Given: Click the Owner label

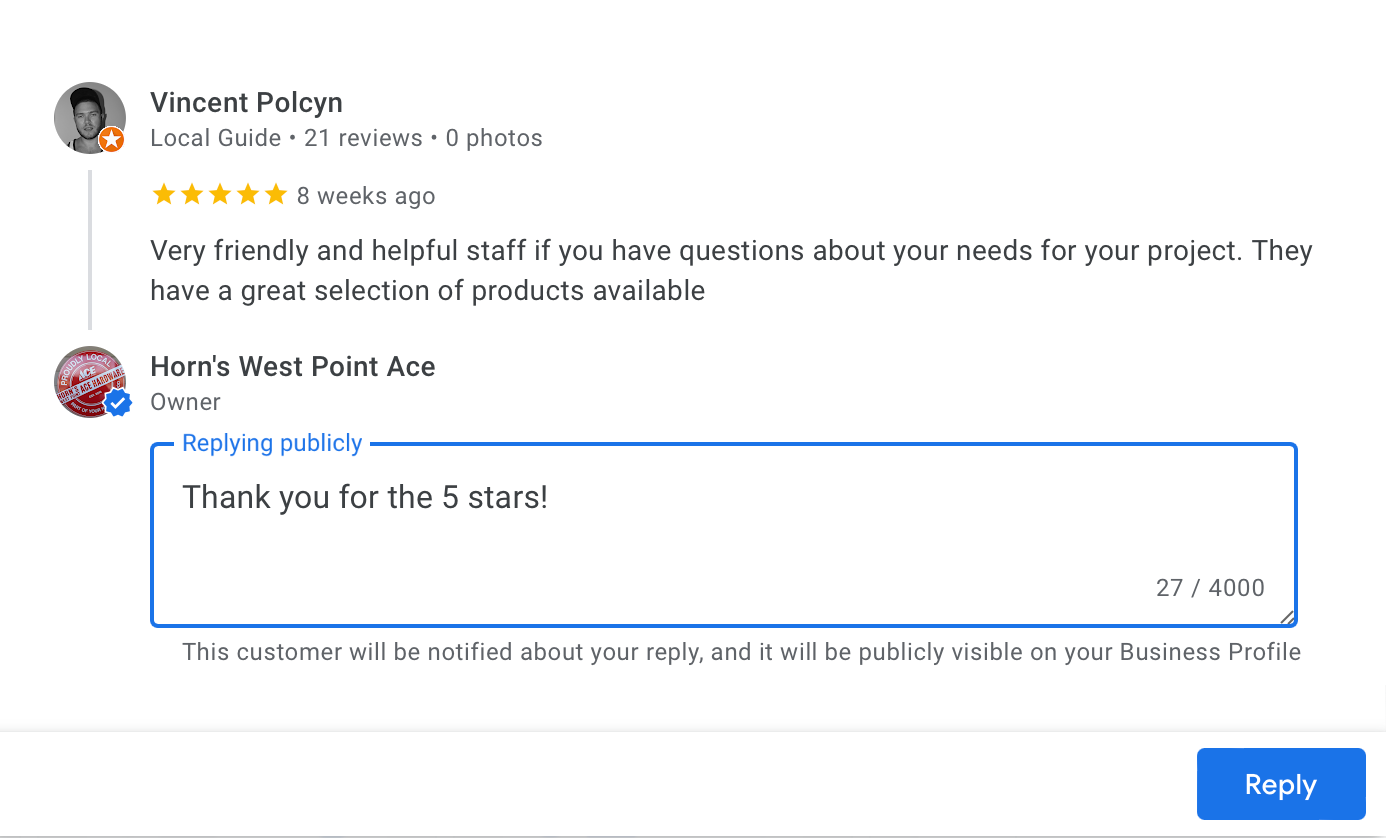Looking at the screenshot, I should 185,402.
